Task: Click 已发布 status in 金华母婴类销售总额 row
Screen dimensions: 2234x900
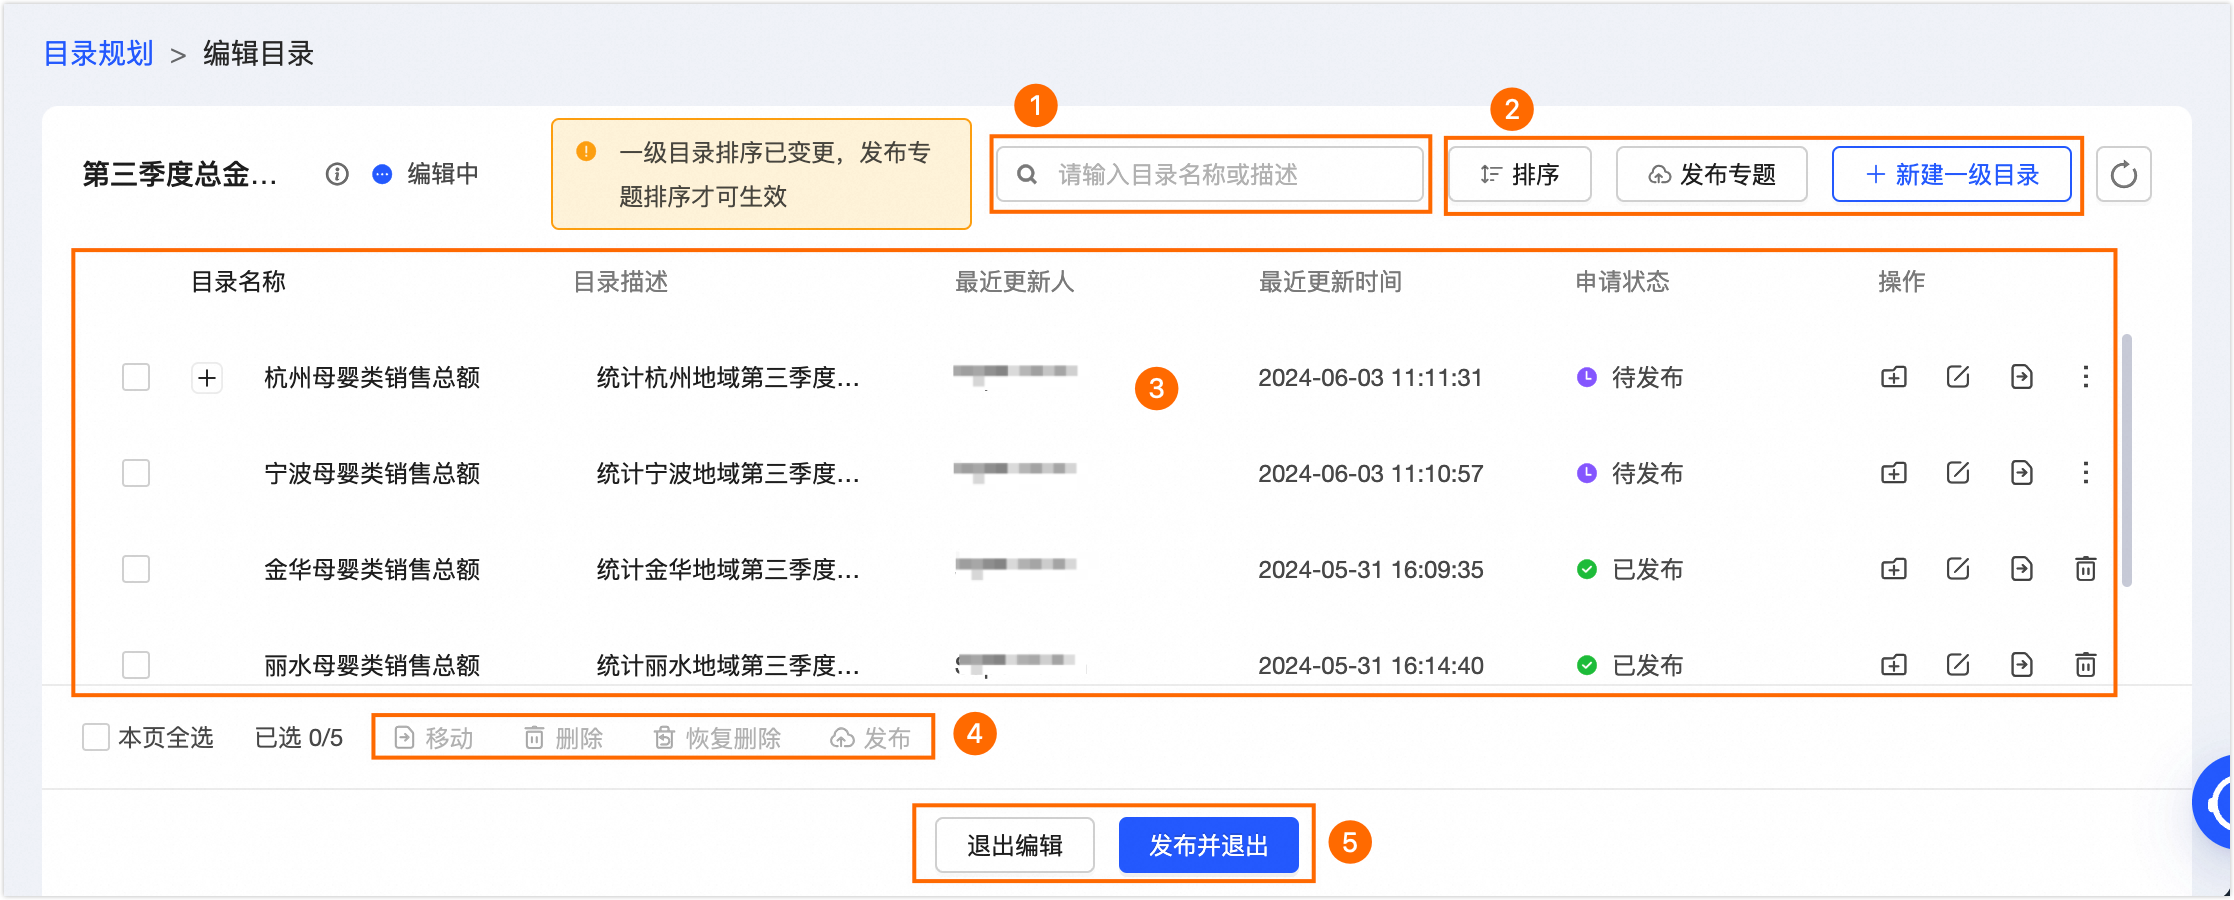Action: tap(1631, 569)
